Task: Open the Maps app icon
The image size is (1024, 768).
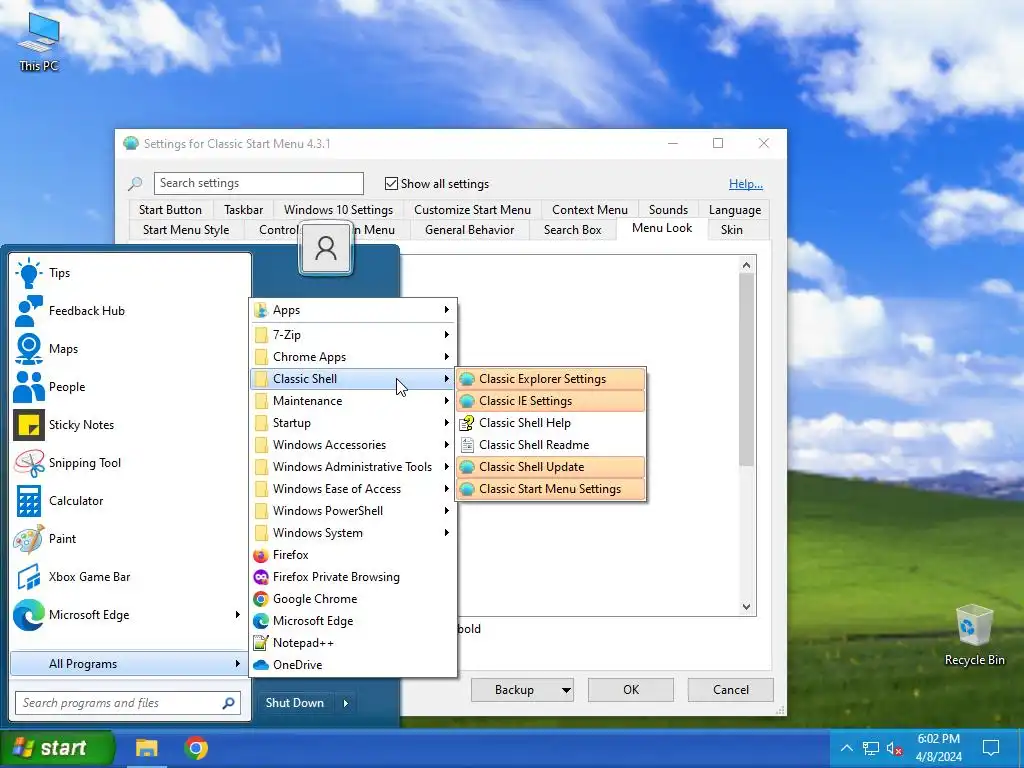Action: tap(29, 349)
